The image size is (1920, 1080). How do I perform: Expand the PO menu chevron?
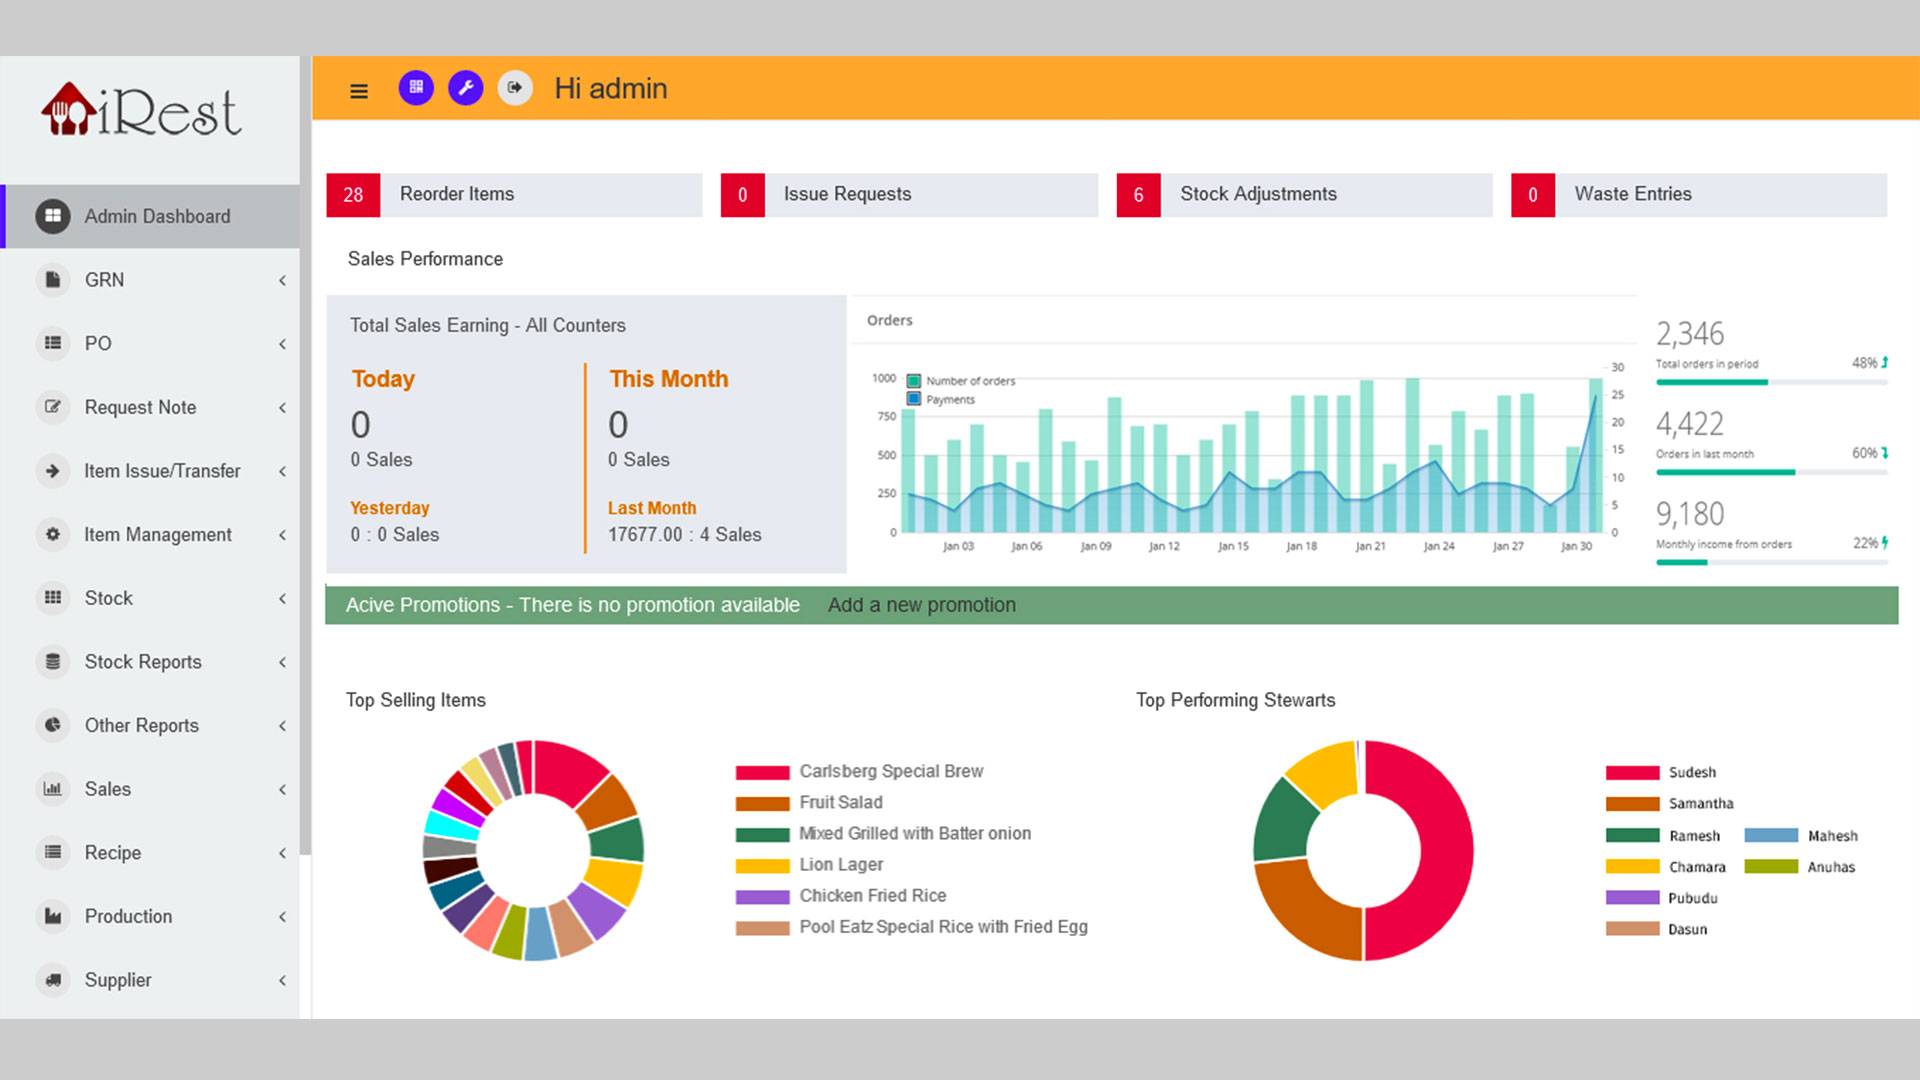click(283, 344)
